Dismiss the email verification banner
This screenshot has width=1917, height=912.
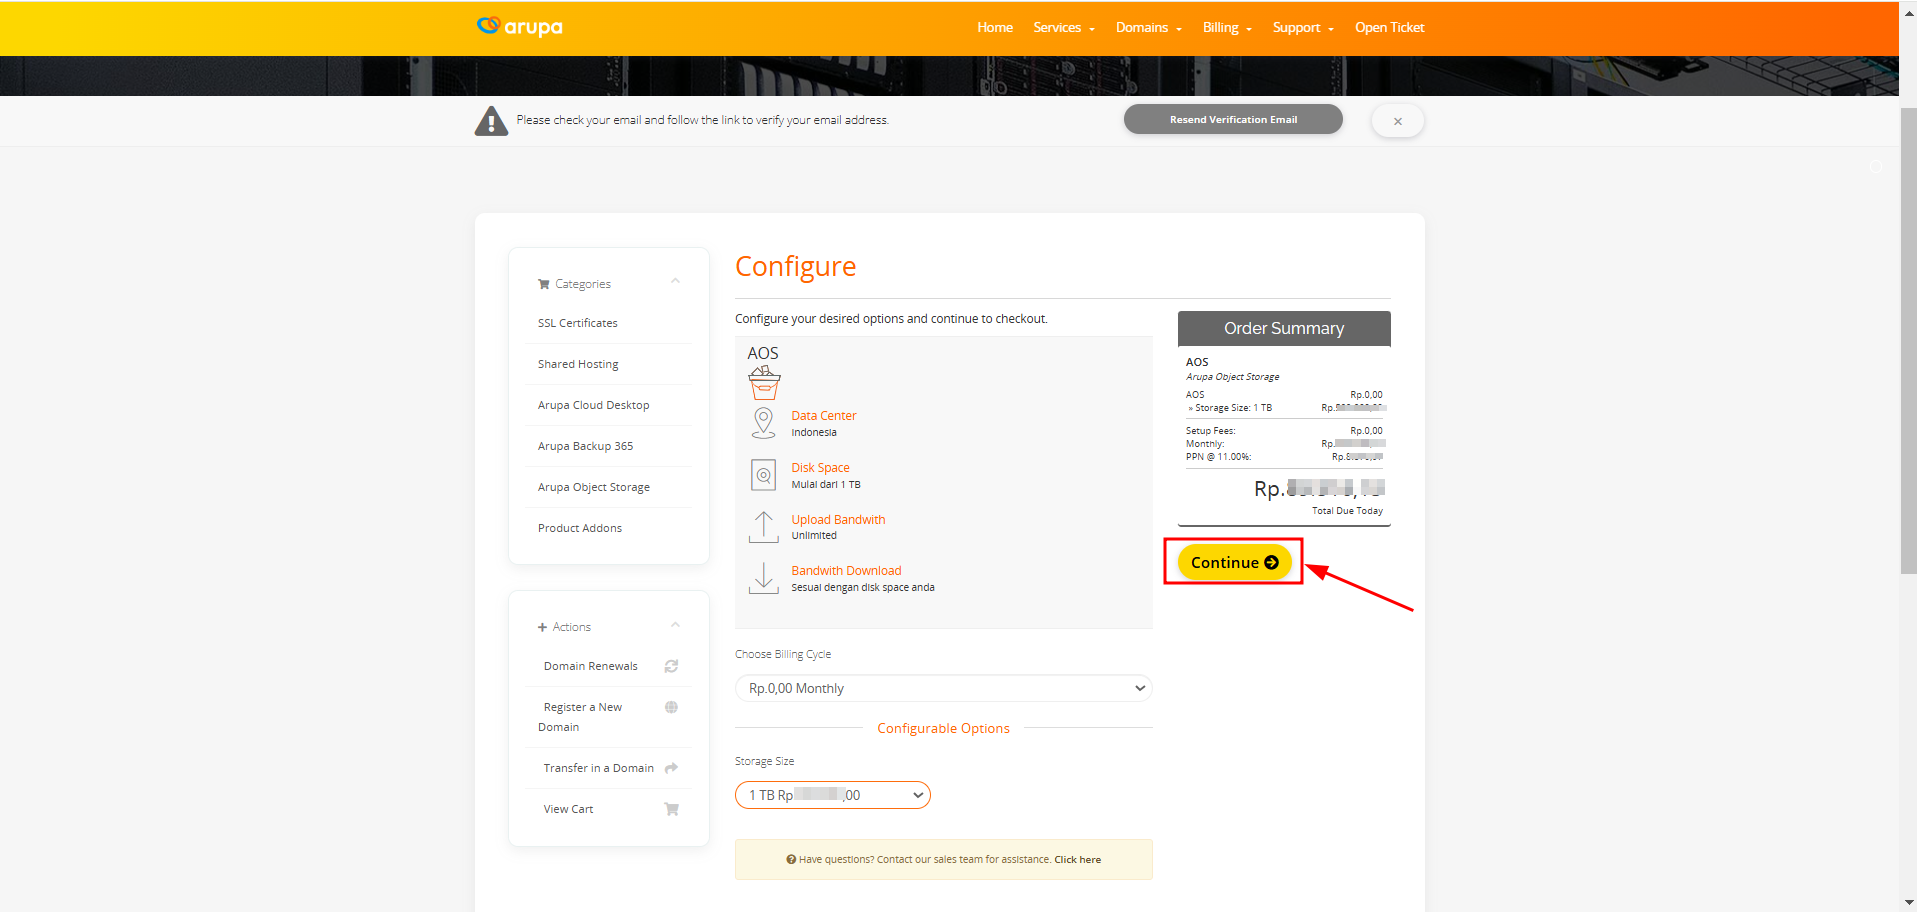(1397, 120)
